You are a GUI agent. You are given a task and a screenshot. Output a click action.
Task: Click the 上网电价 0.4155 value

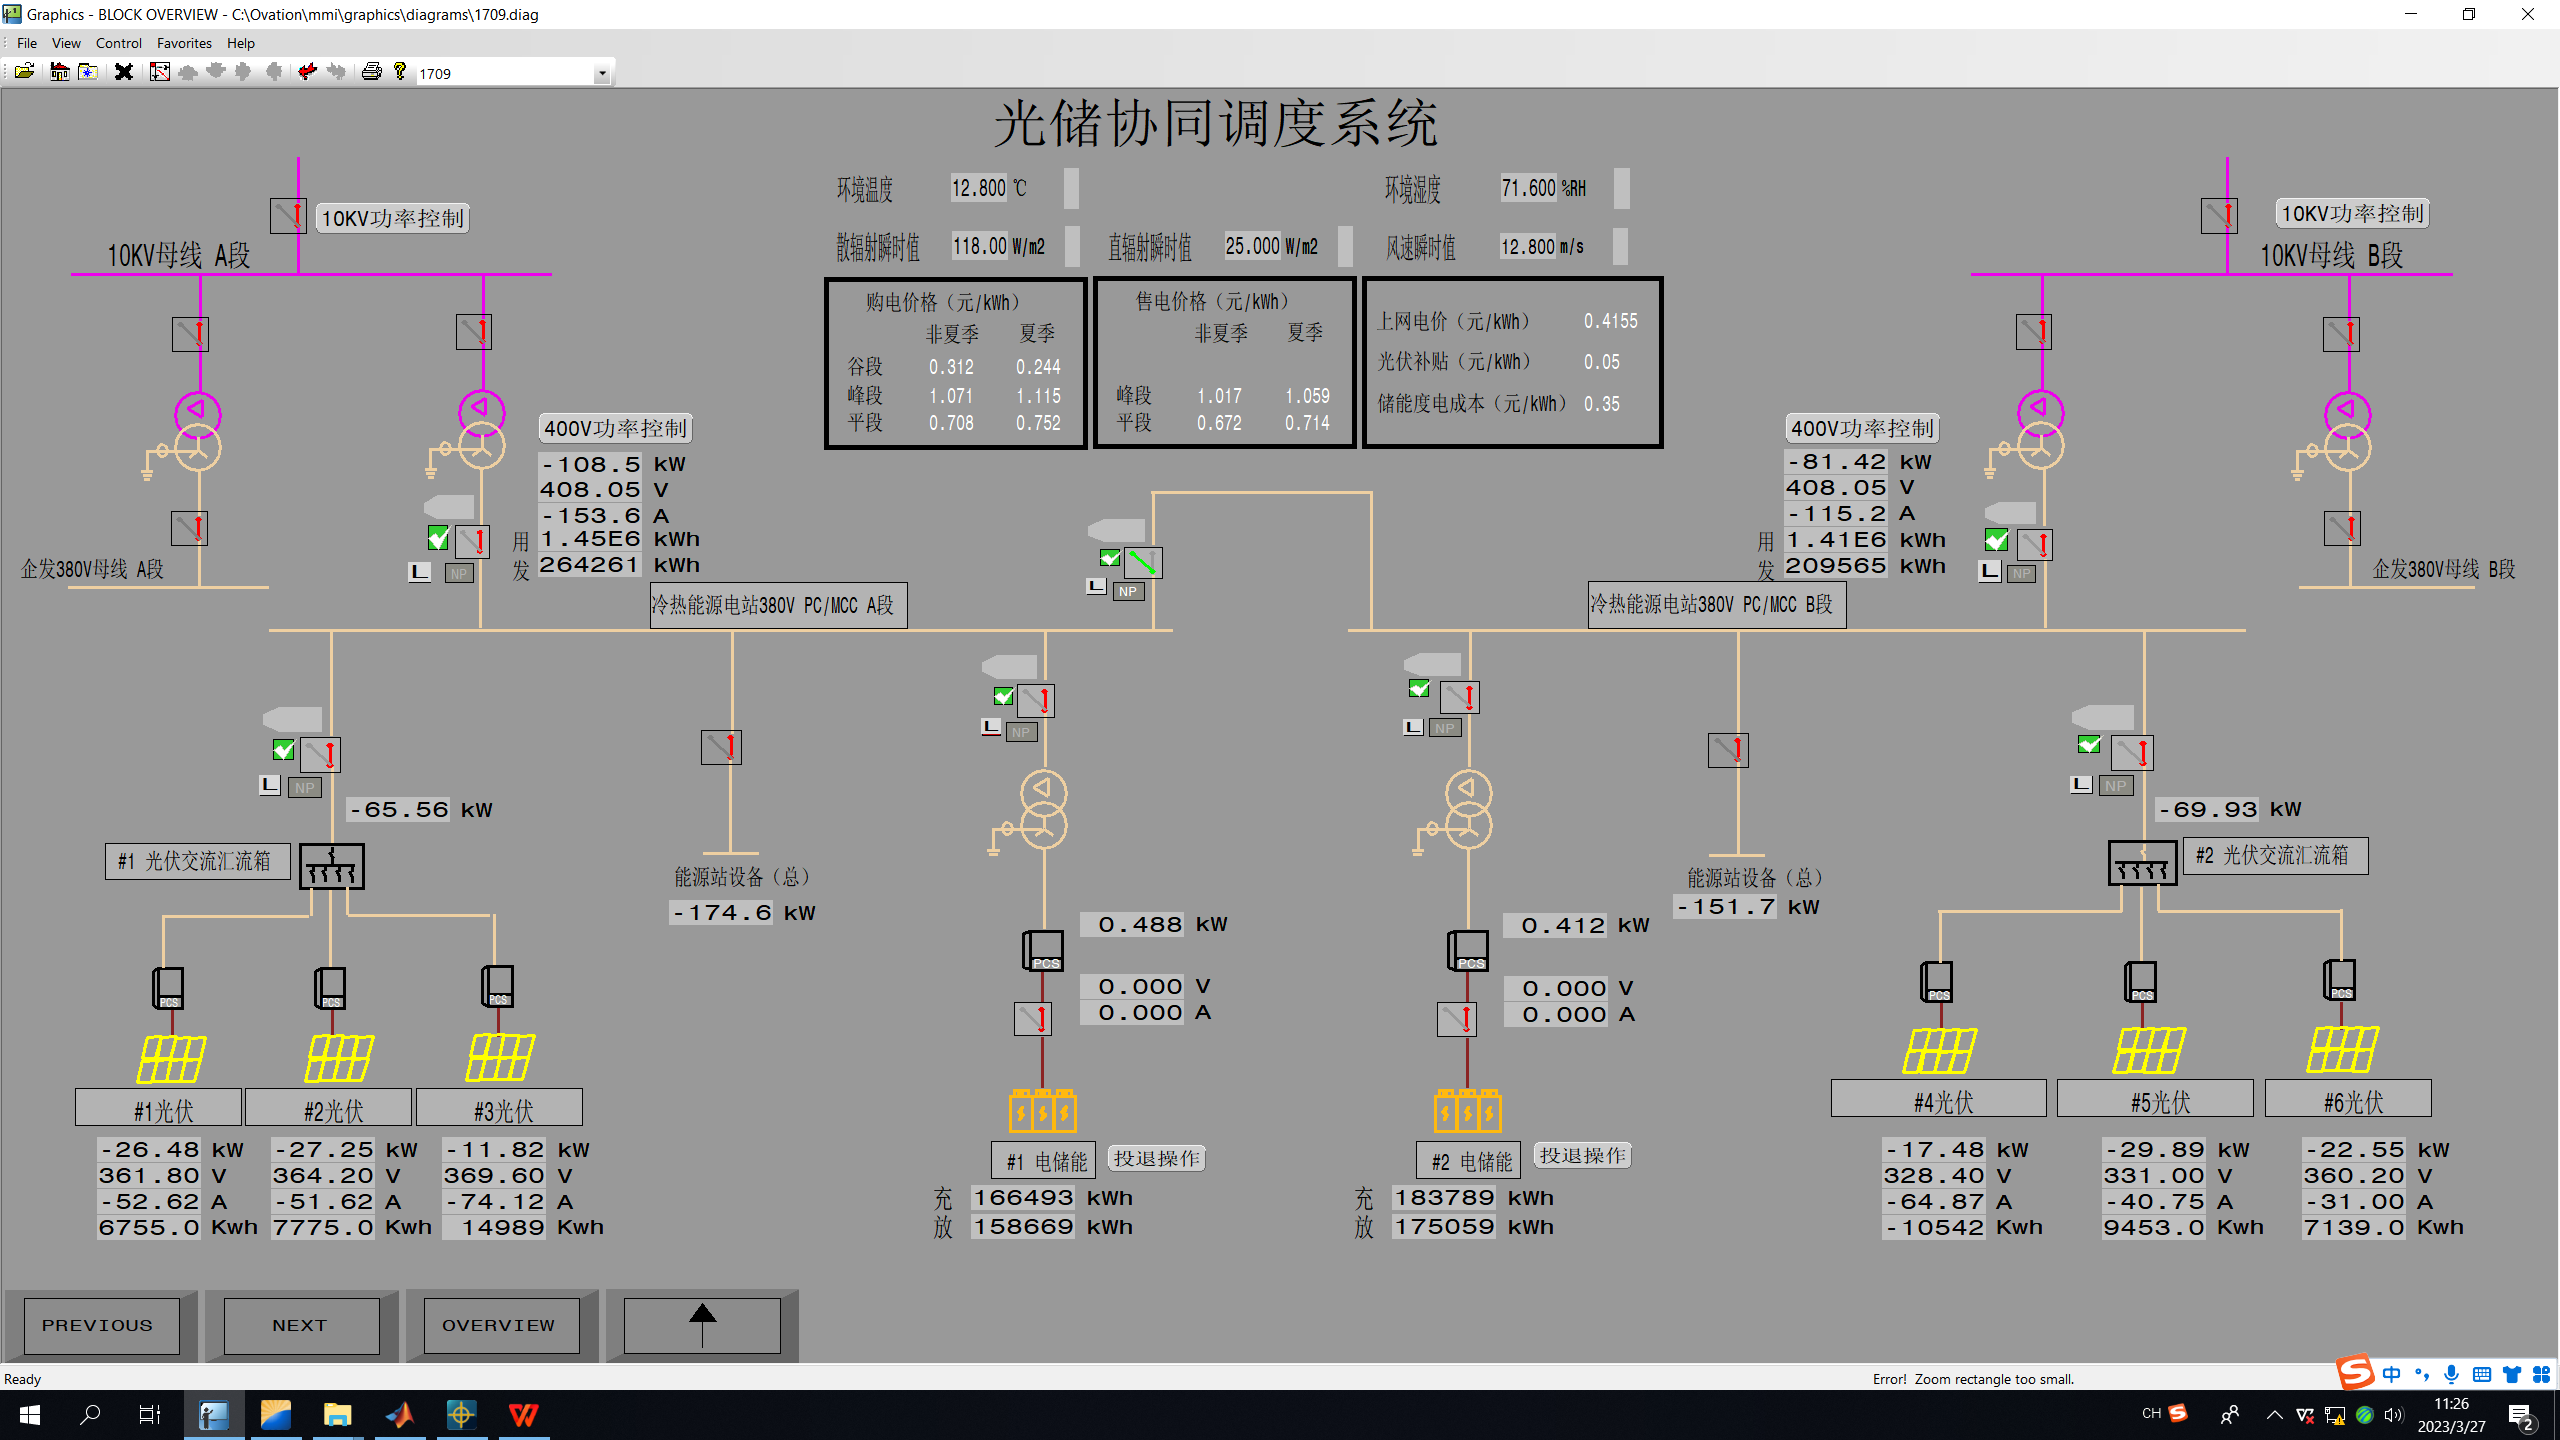(1611, 321)
